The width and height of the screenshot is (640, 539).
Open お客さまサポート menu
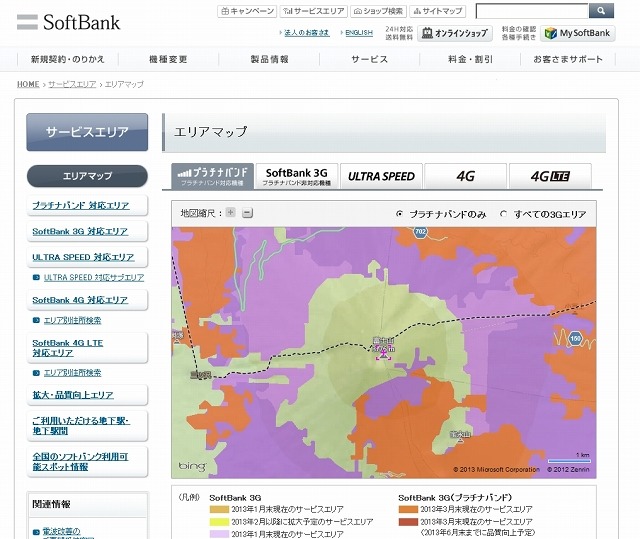[568, 59]
